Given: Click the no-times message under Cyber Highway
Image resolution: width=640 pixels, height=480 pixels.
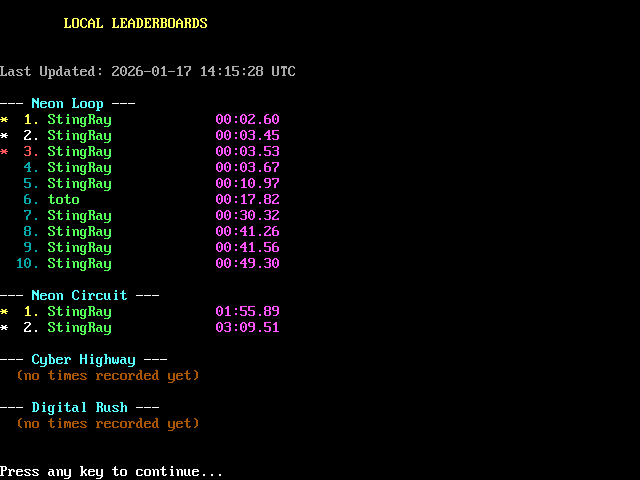Looking at the screenshot, I should [107, 375].
